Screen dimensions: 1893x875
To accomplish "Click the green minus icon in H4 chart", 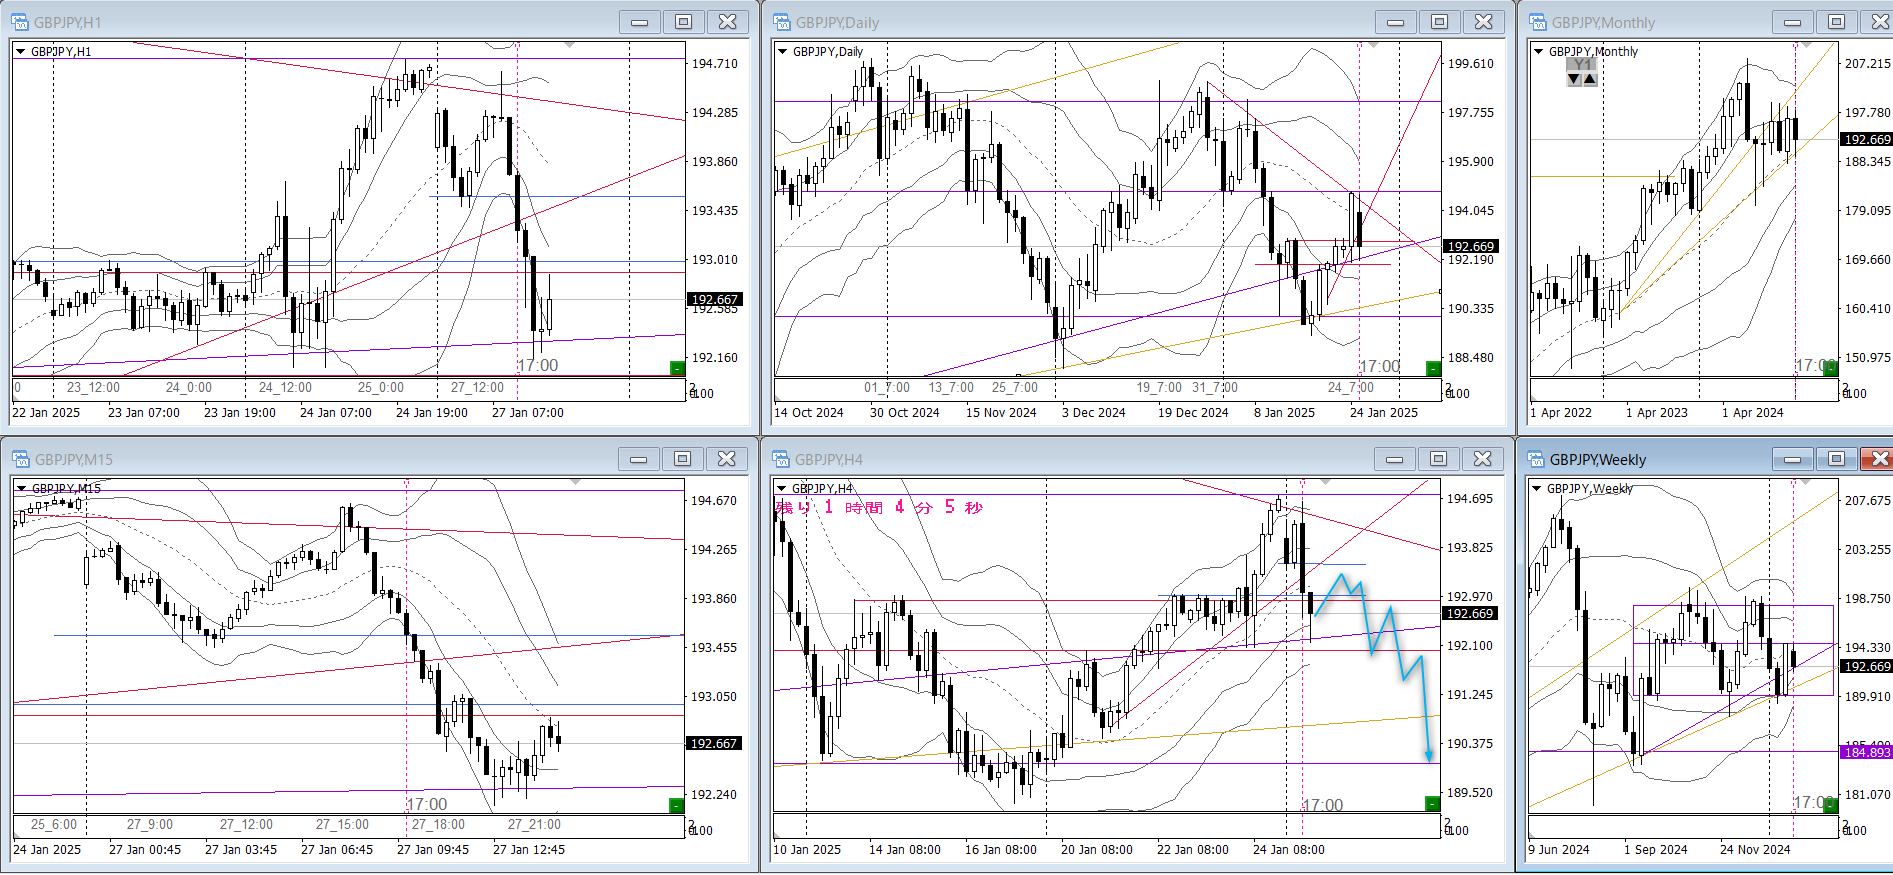I will pos(1432,803).
